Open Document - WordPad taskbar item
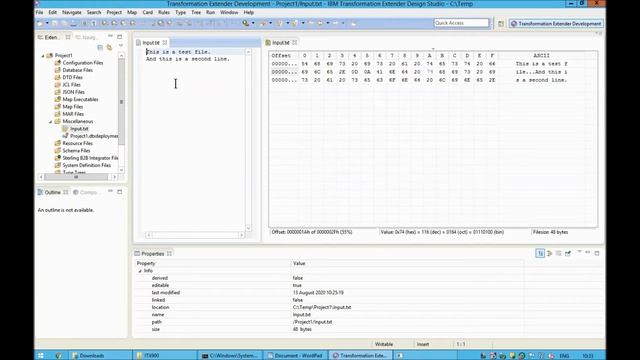 click(x=296, y=356)
